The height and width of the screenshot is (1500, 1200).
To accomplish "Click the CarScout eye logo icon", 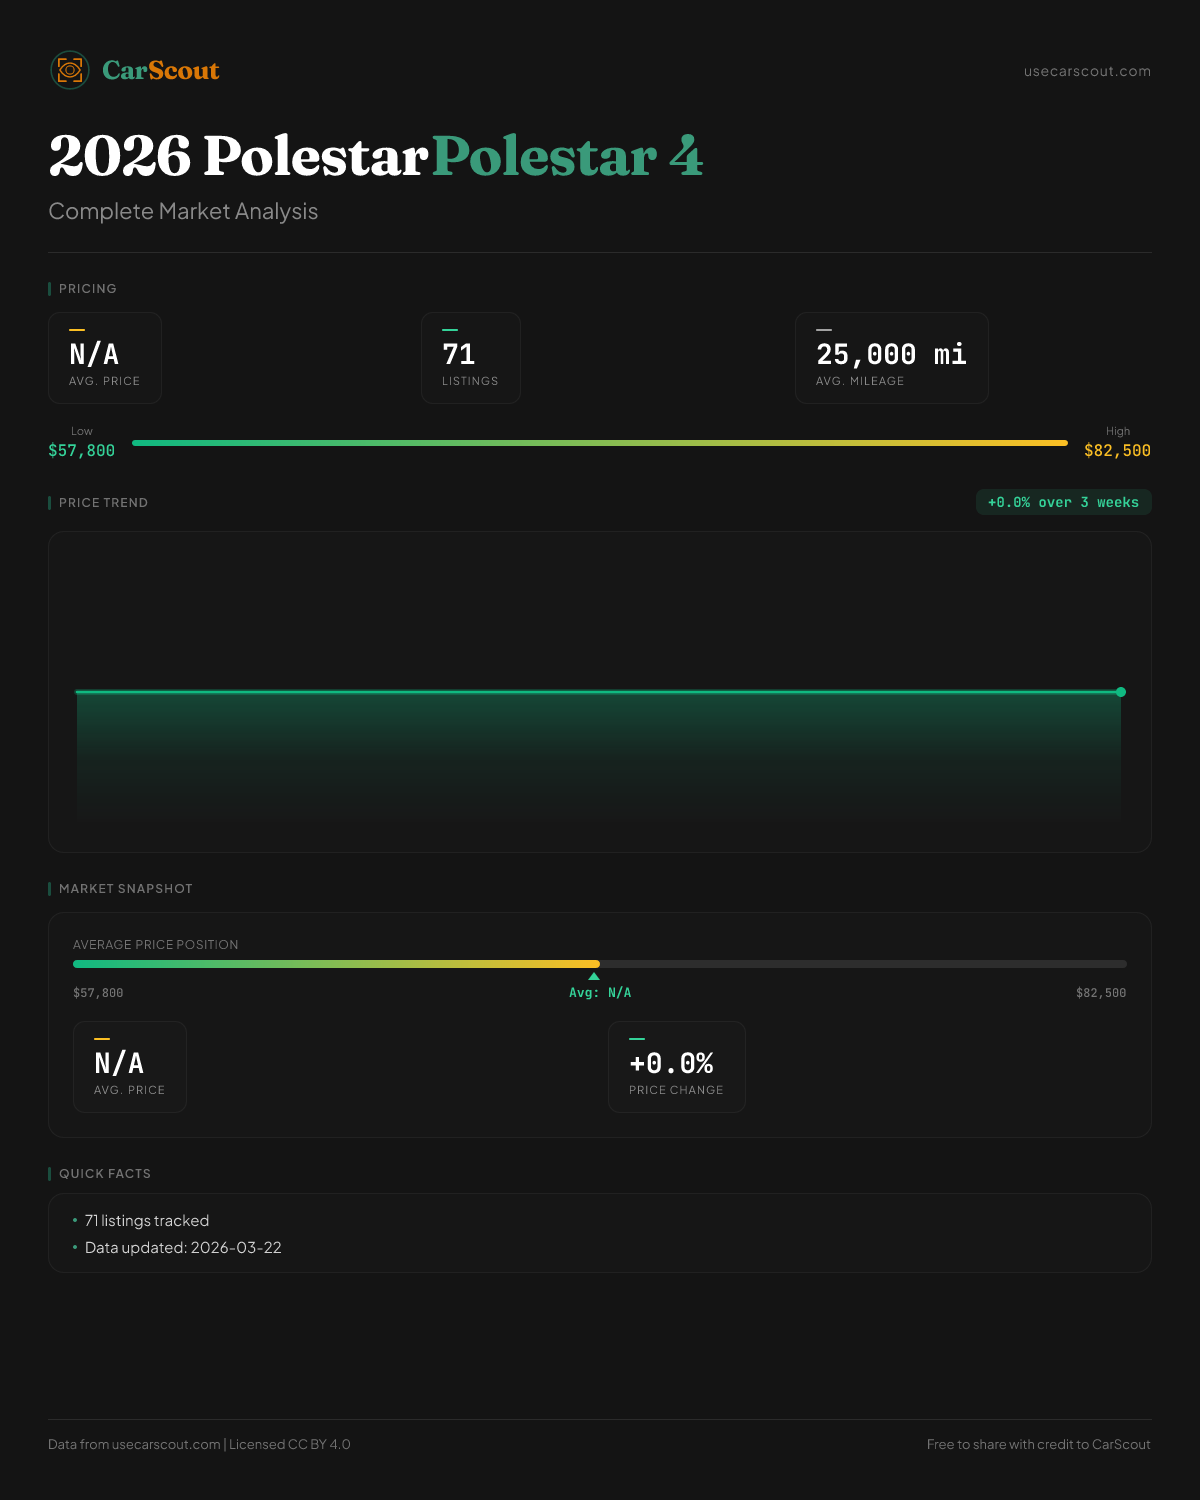I will pos(70,70).
